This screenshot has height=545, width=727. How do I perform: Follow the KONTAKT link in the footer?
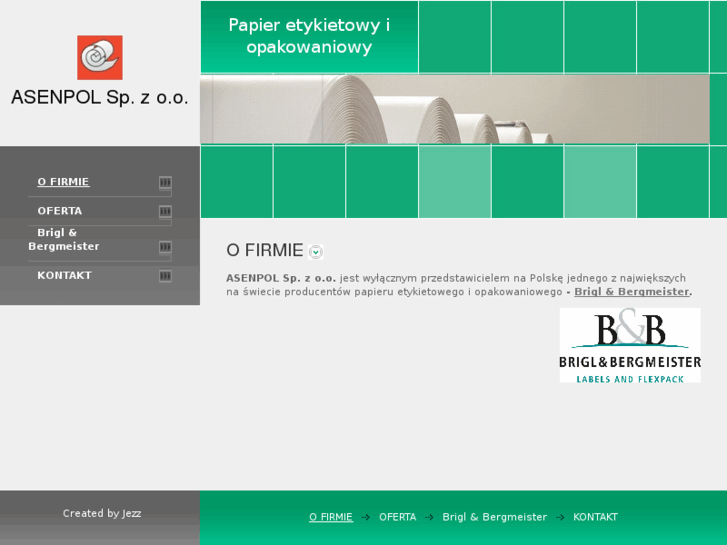point(595,517)
